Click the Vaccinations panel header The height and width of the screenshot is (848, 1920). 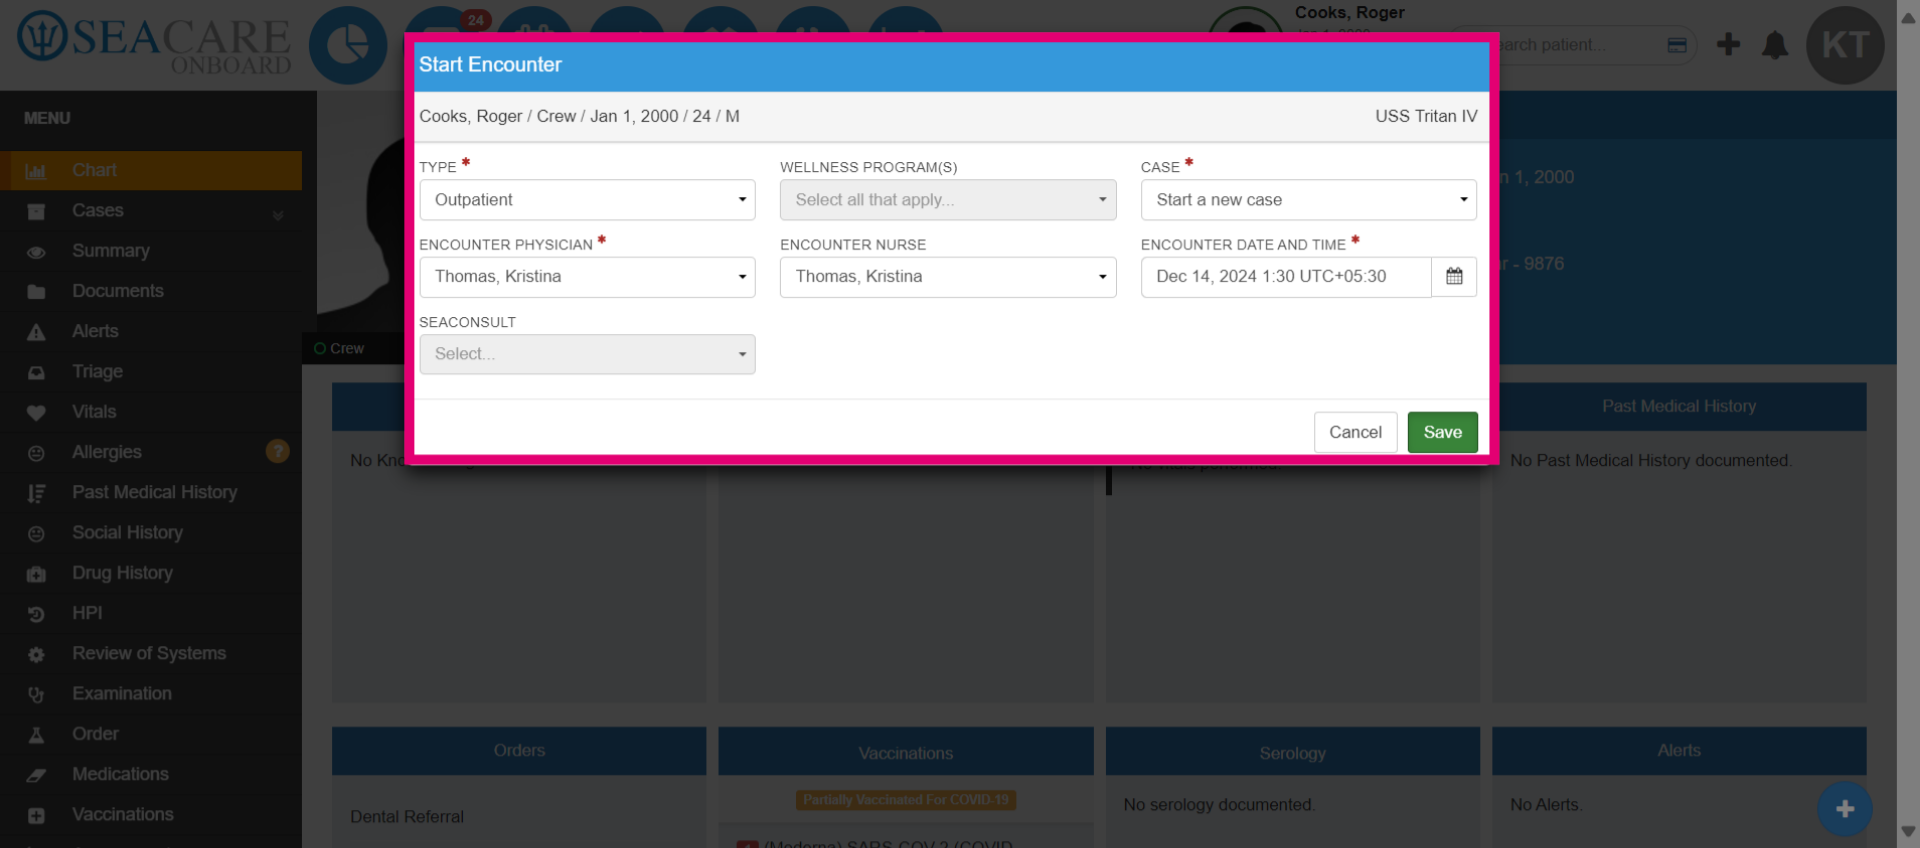[905, 752]
